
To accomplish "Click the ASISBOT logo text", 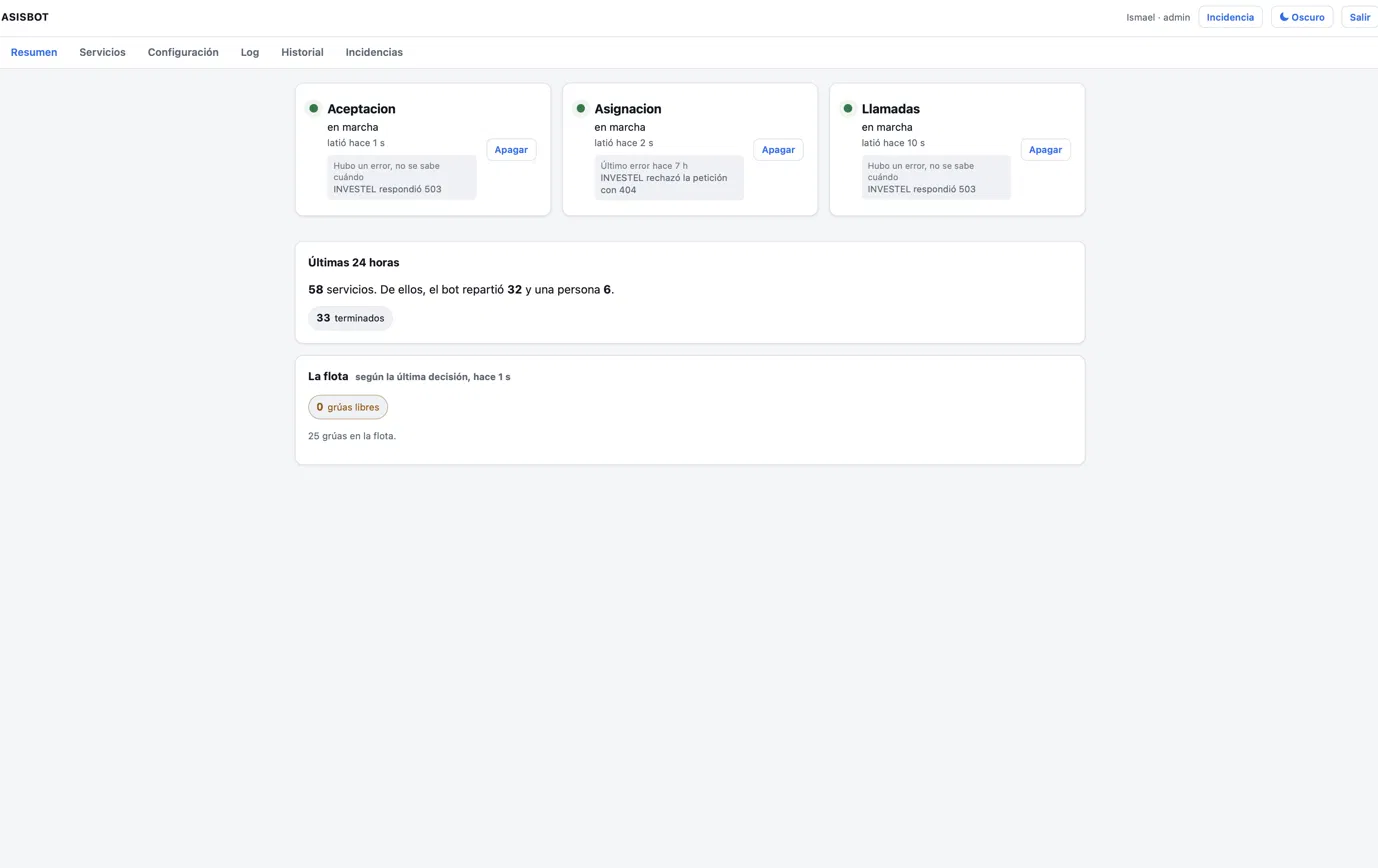I will (25, 17).
